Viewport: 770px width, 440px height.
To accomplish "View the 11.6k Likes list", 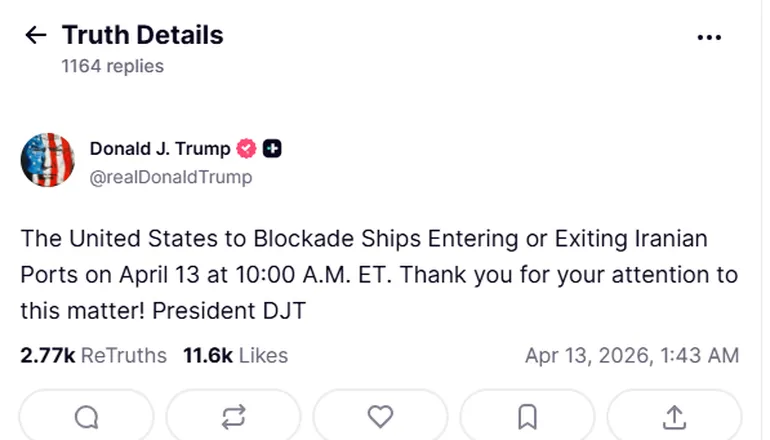I will [x=235, y=355].
